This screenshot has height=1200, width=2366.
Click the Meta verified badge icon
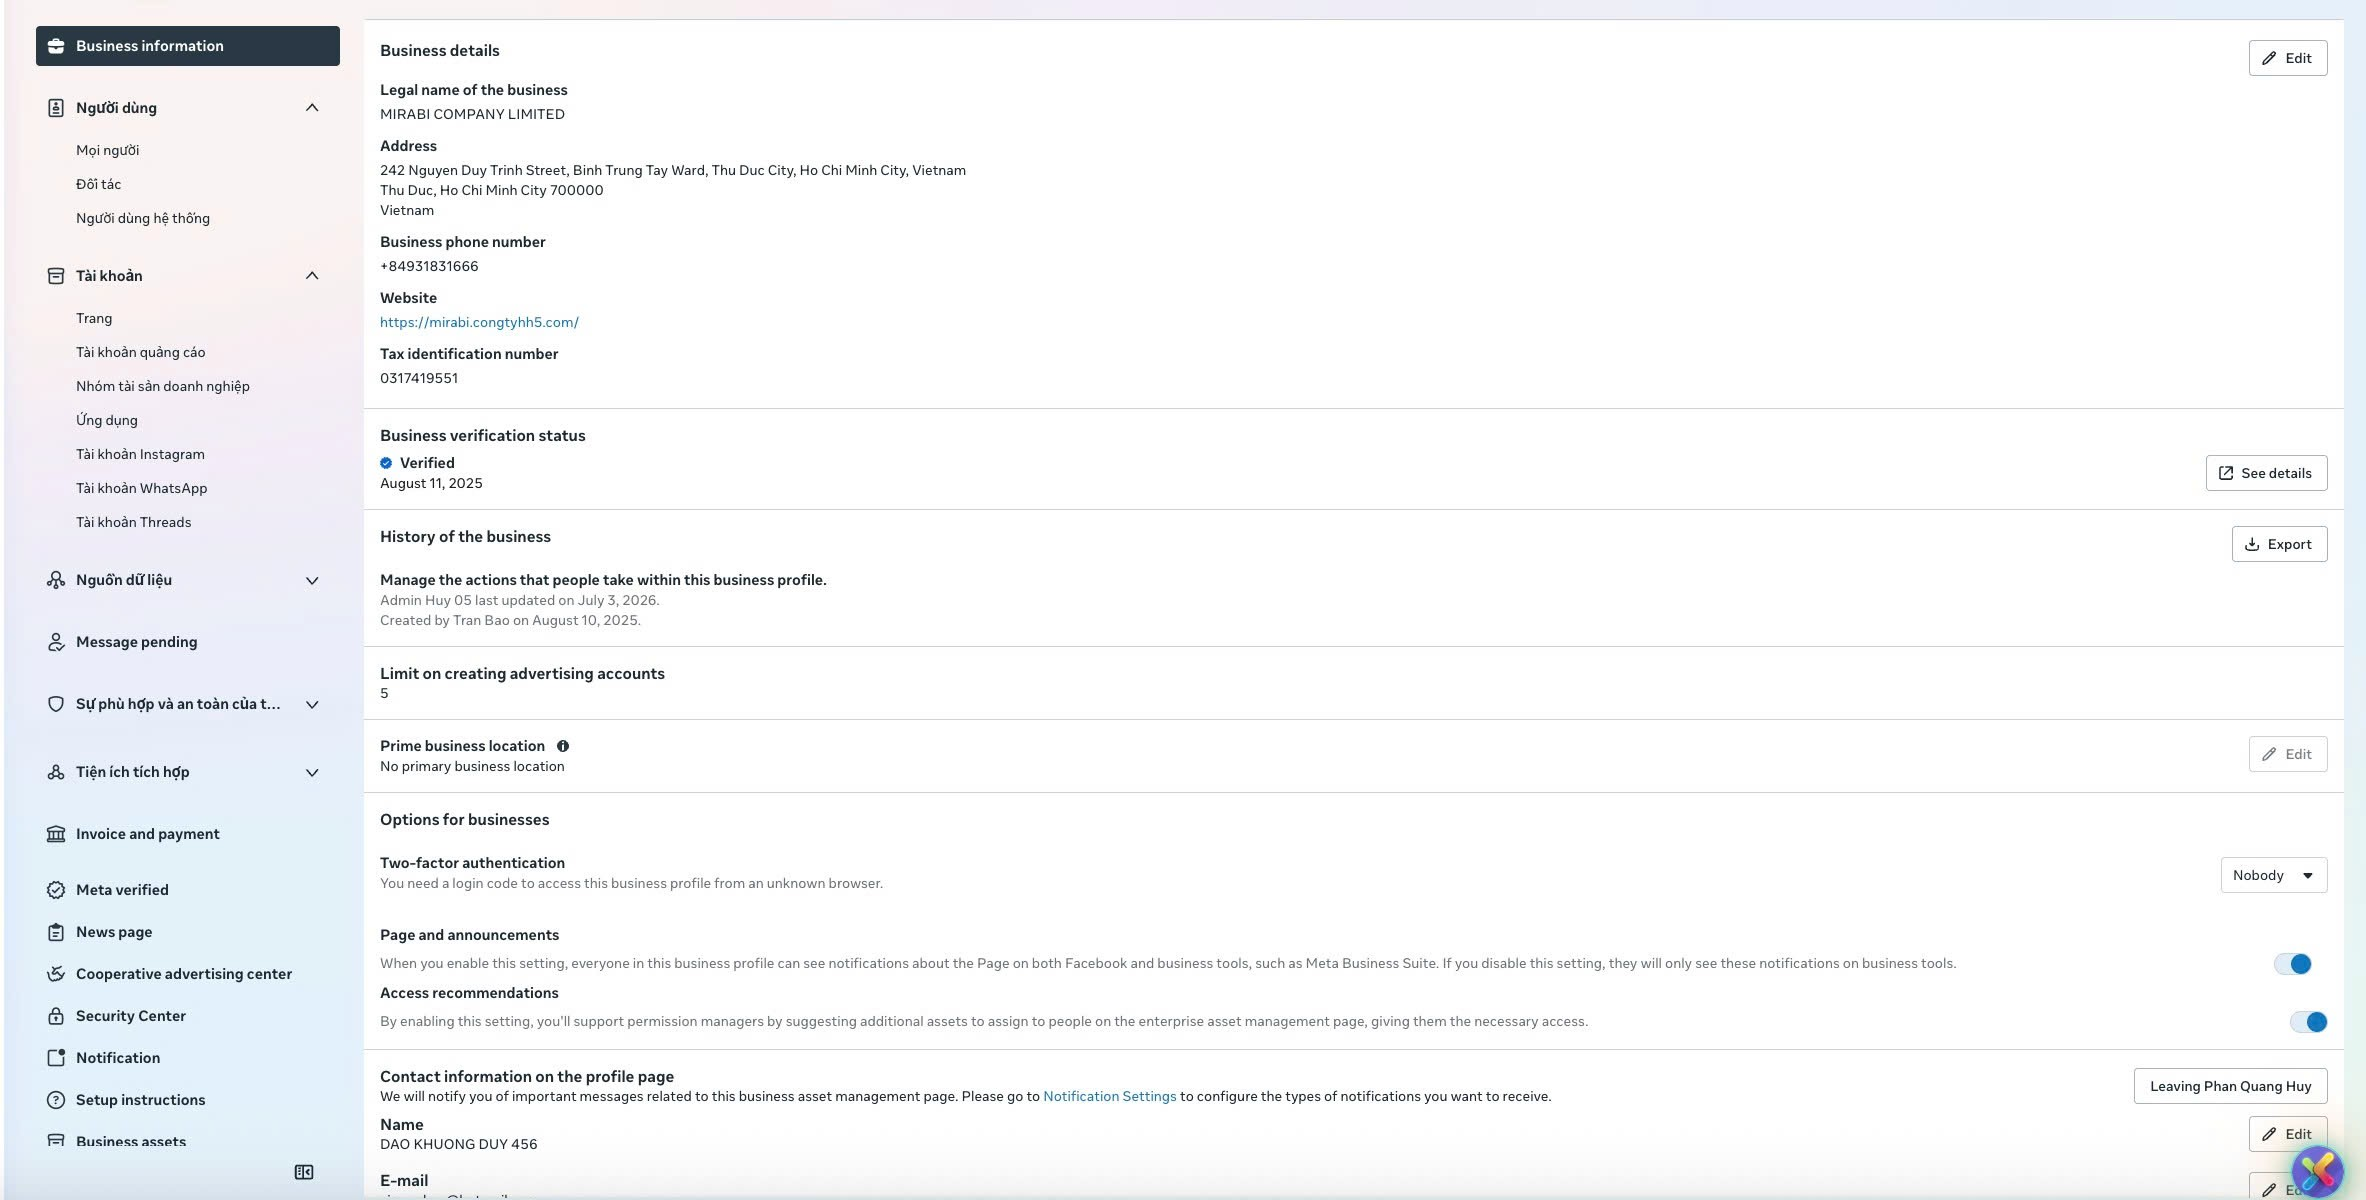[56, 890]
